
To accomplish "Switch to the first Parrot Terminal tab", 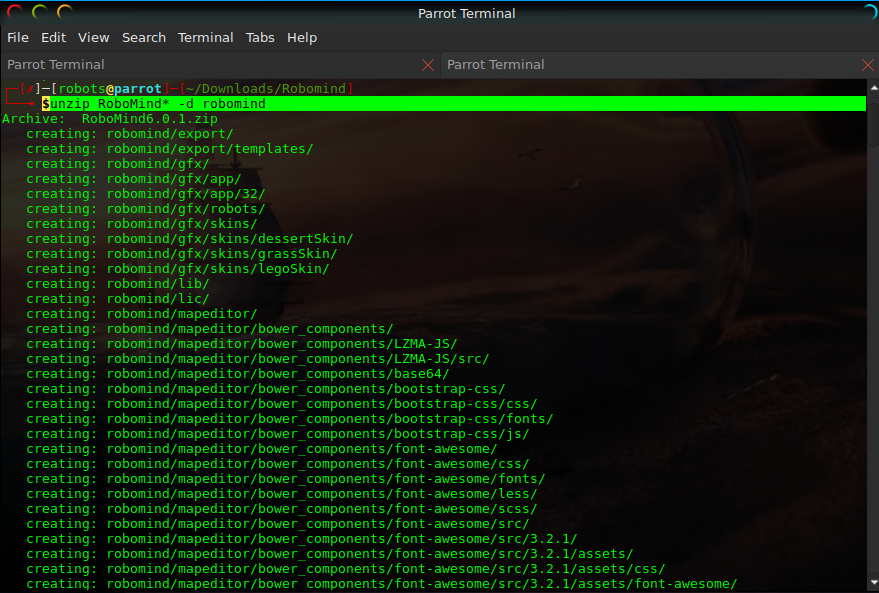I will point(220,65).
